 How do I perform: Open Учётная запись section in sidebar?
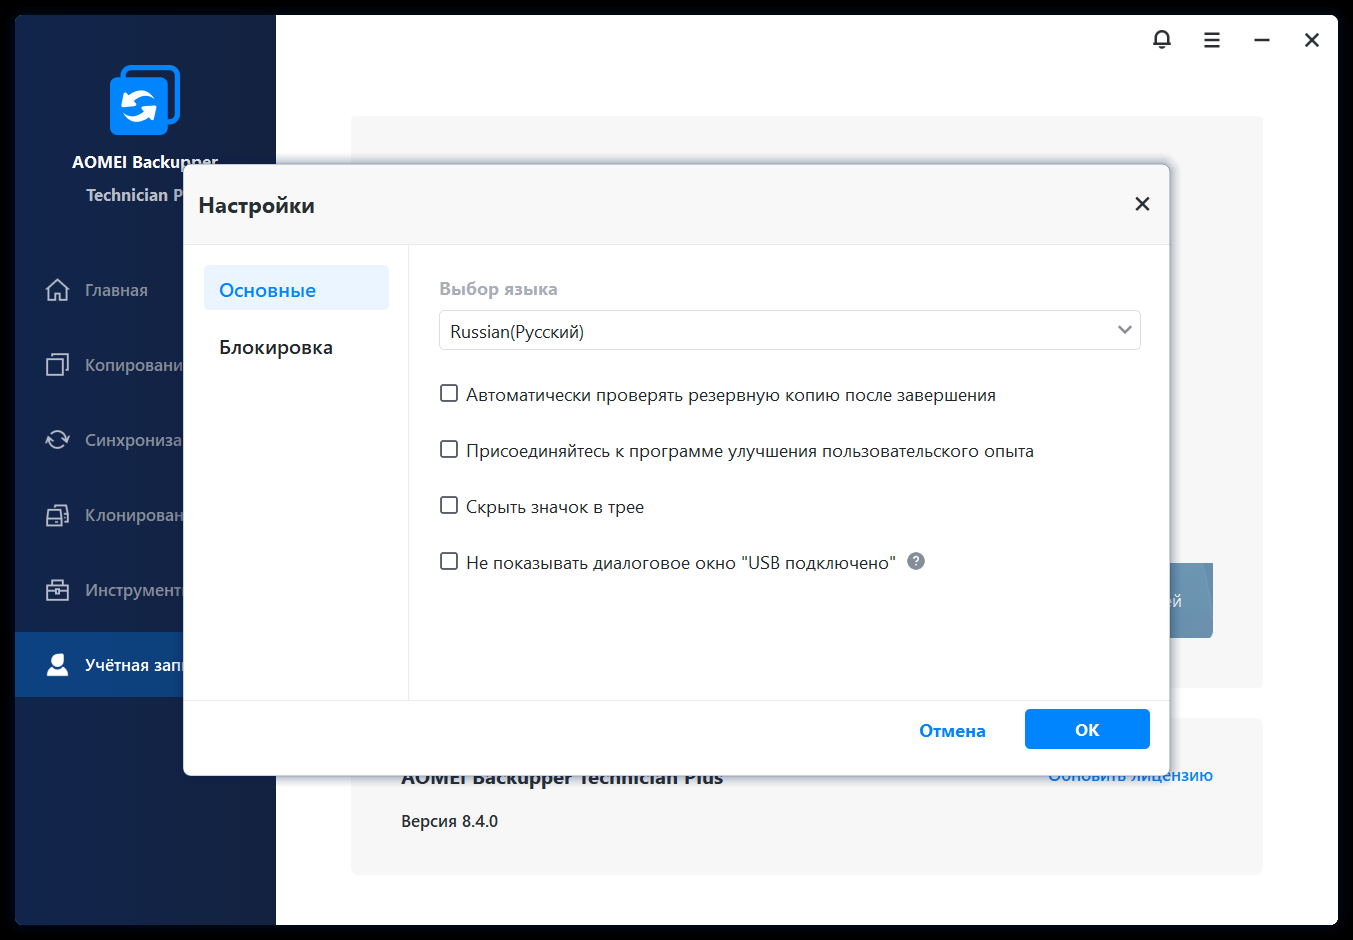tap(99, 665)
